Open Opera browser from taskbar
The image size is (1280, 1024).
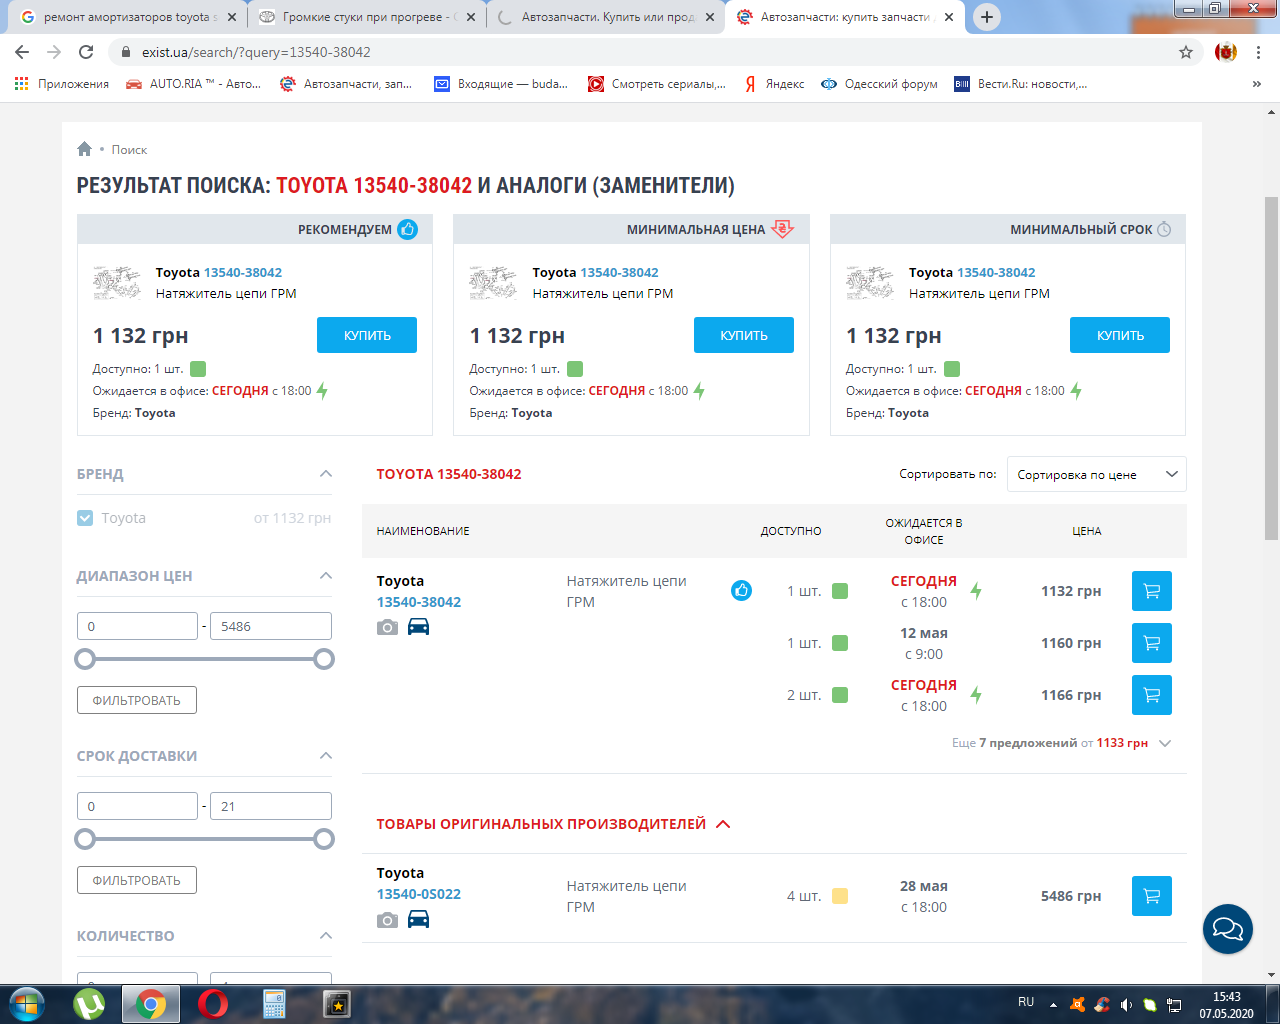212,1003
